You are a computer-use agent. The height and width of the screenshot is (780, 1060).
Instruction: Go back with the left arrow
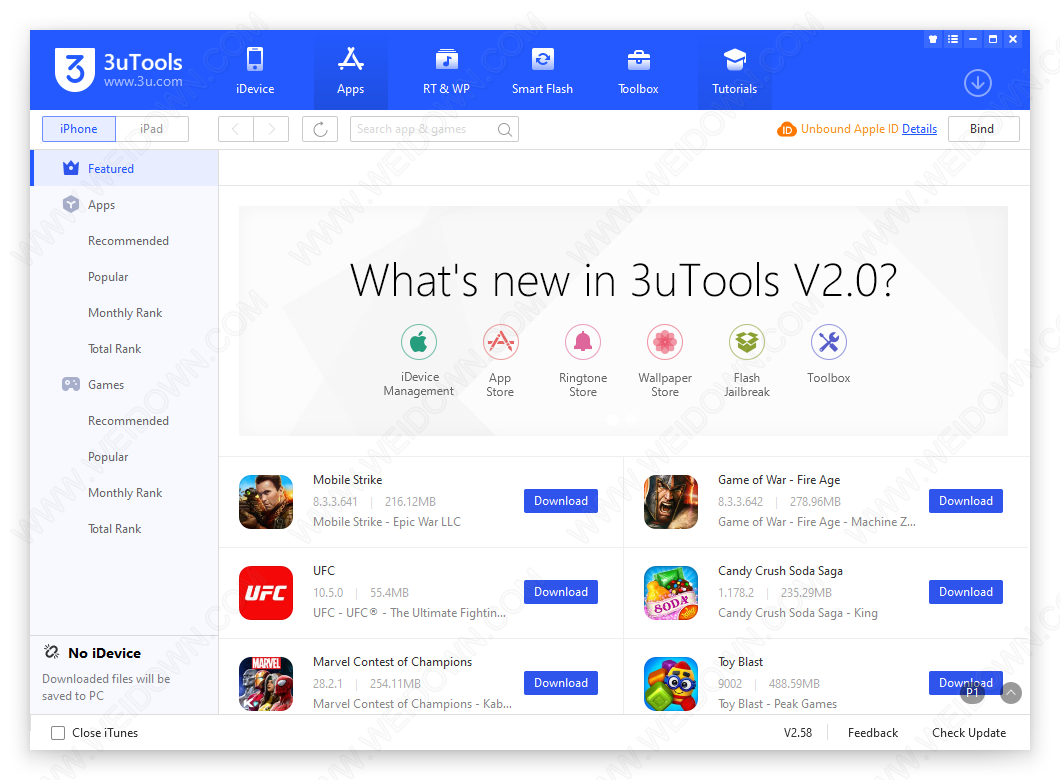(x=236, y=129)
